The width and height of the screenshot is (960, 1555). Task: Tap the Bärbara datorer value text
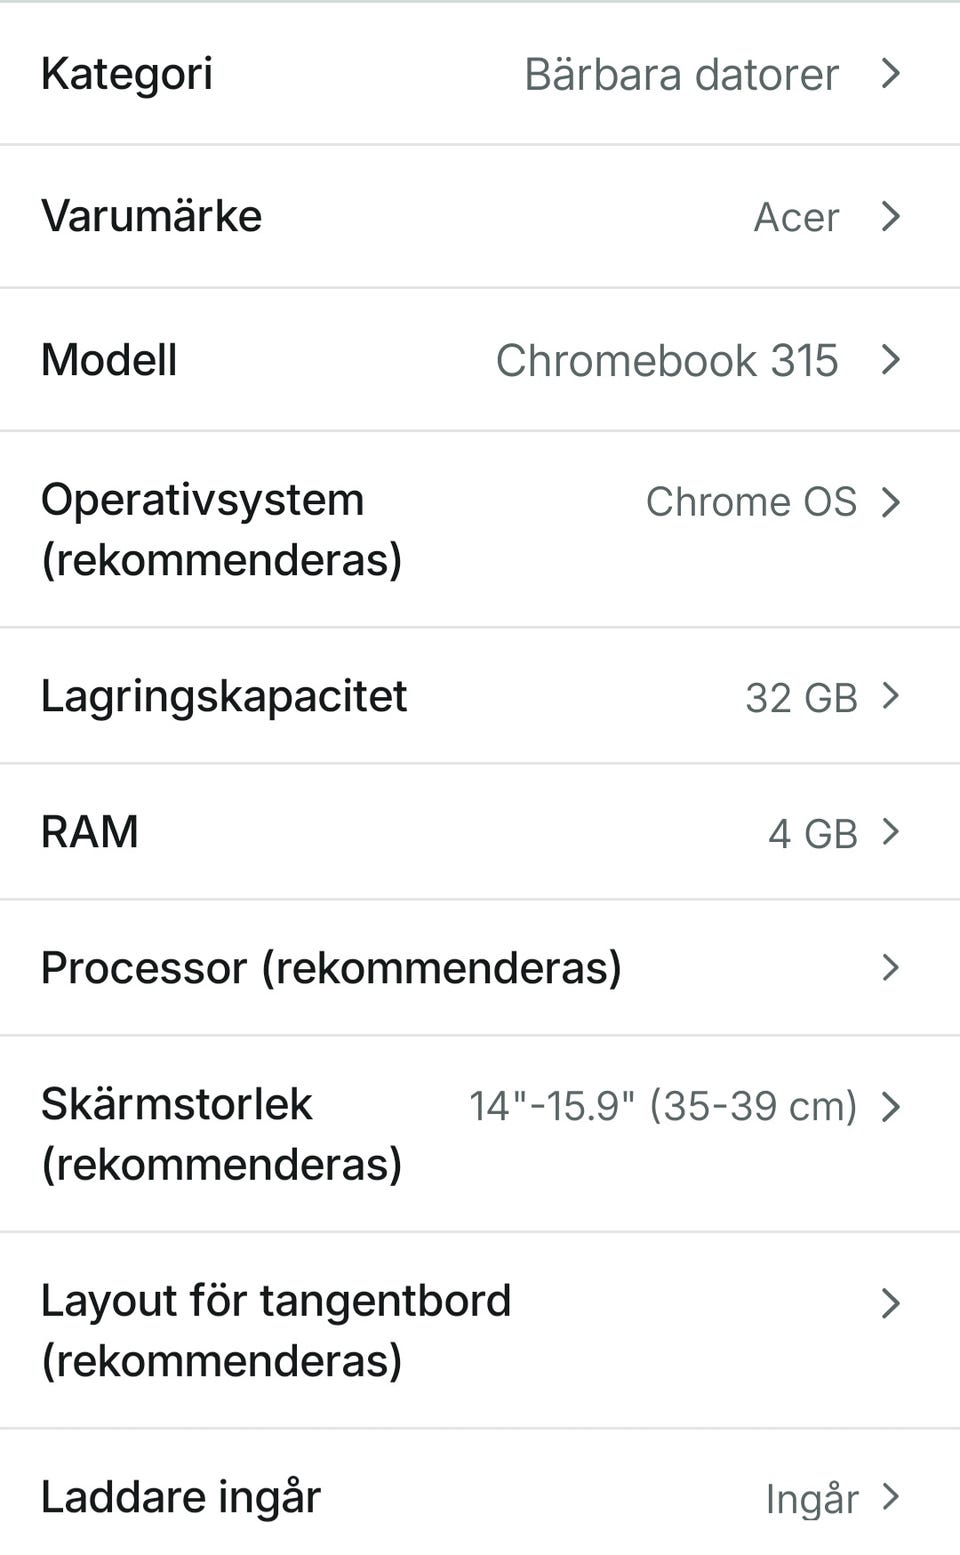pos(681,75)
